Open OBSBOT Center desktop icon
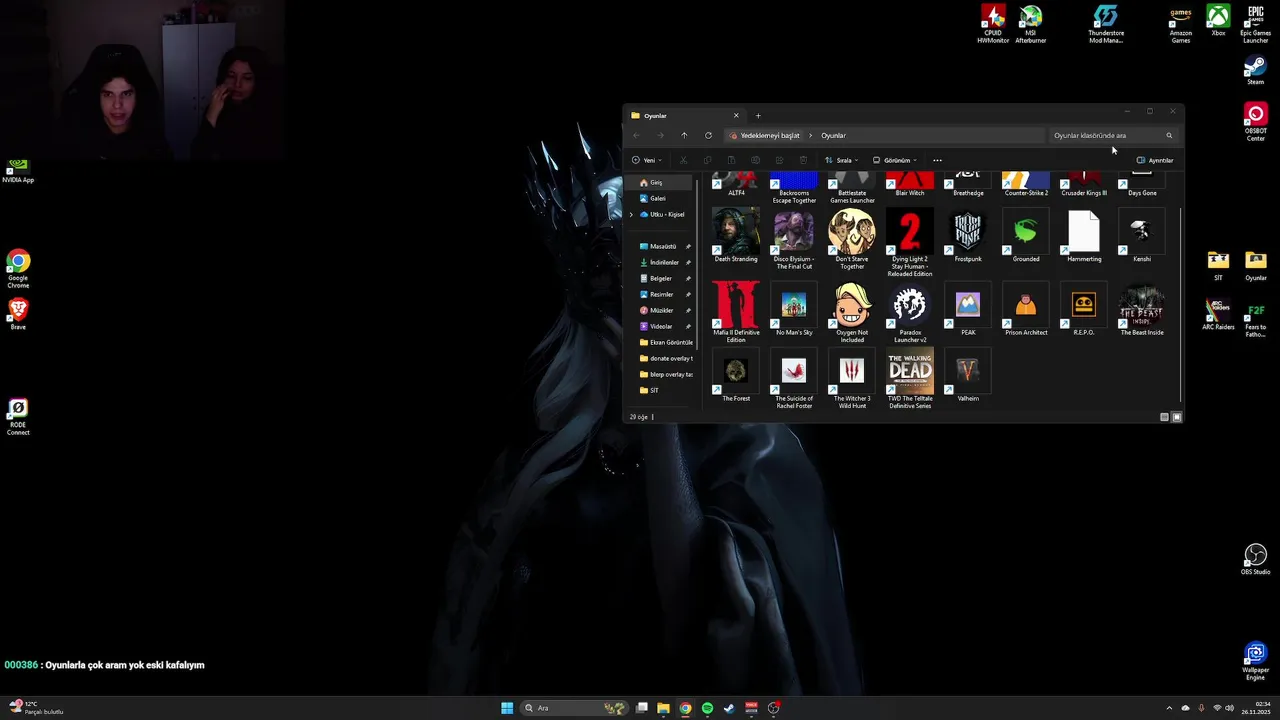Image resolution: width=1280 pixels, height=720 pixels. pyautogui.click(x=1256, y=122)
